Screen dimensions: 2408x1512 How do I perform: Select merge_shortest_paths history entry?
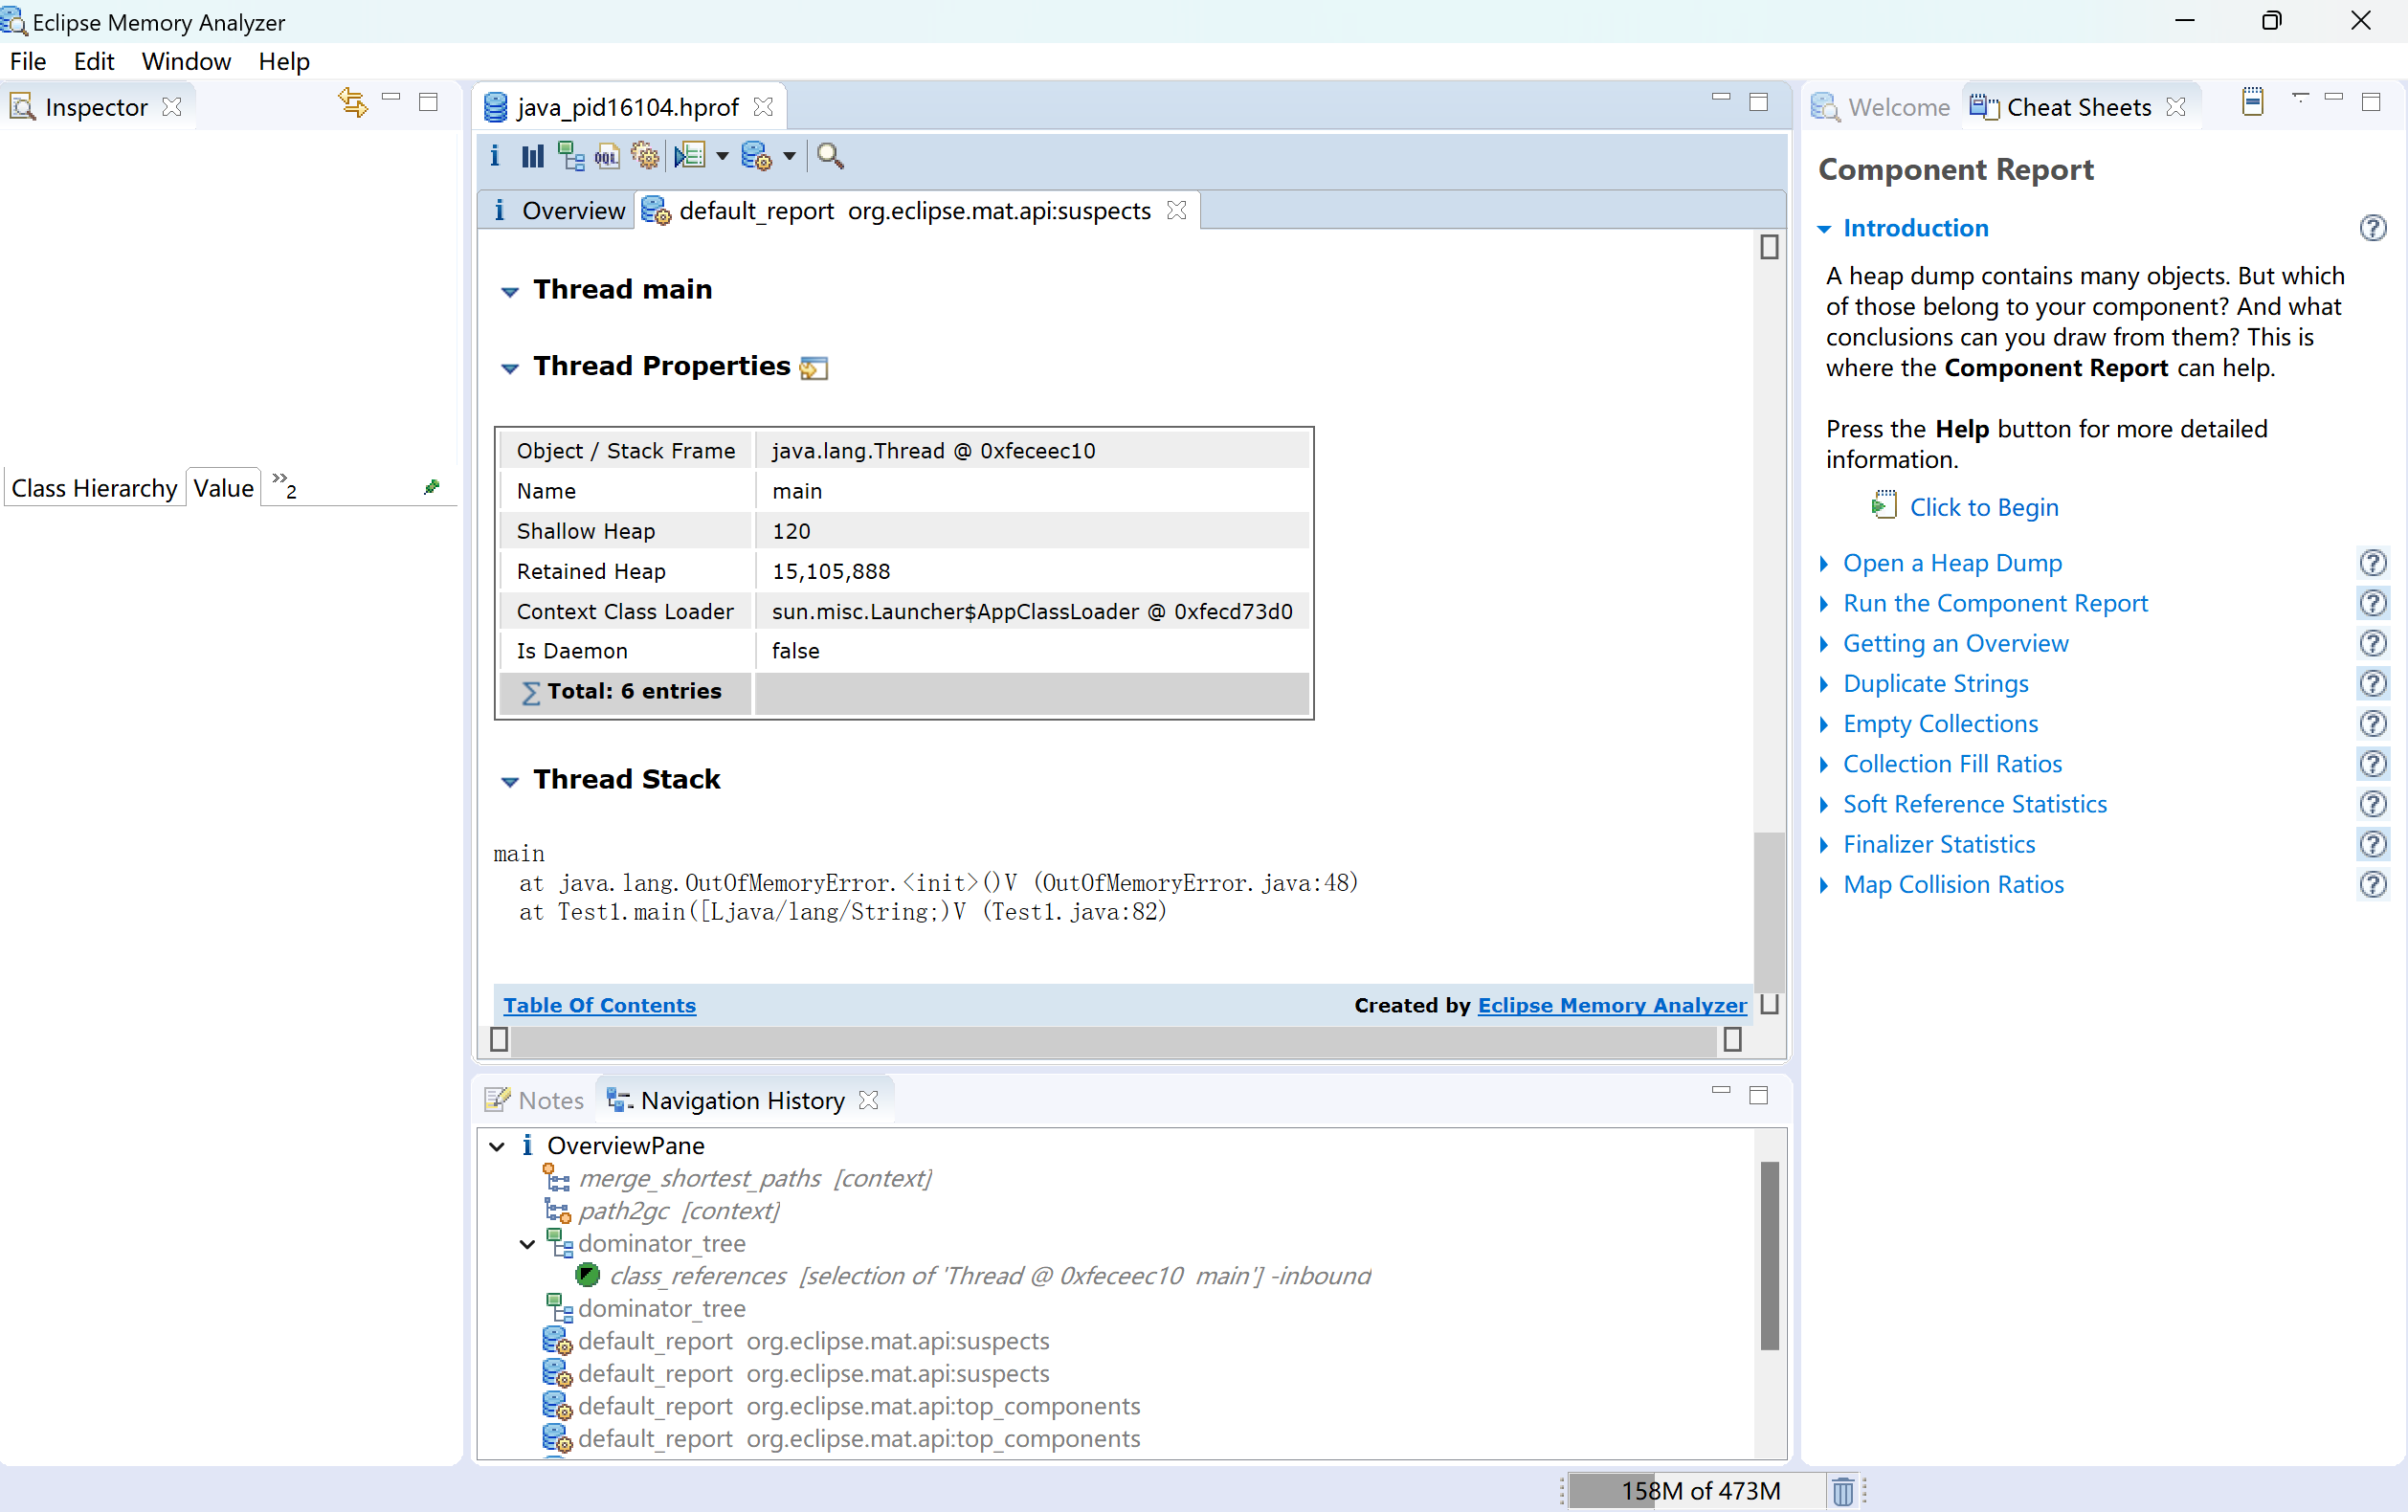point(755,1178)
